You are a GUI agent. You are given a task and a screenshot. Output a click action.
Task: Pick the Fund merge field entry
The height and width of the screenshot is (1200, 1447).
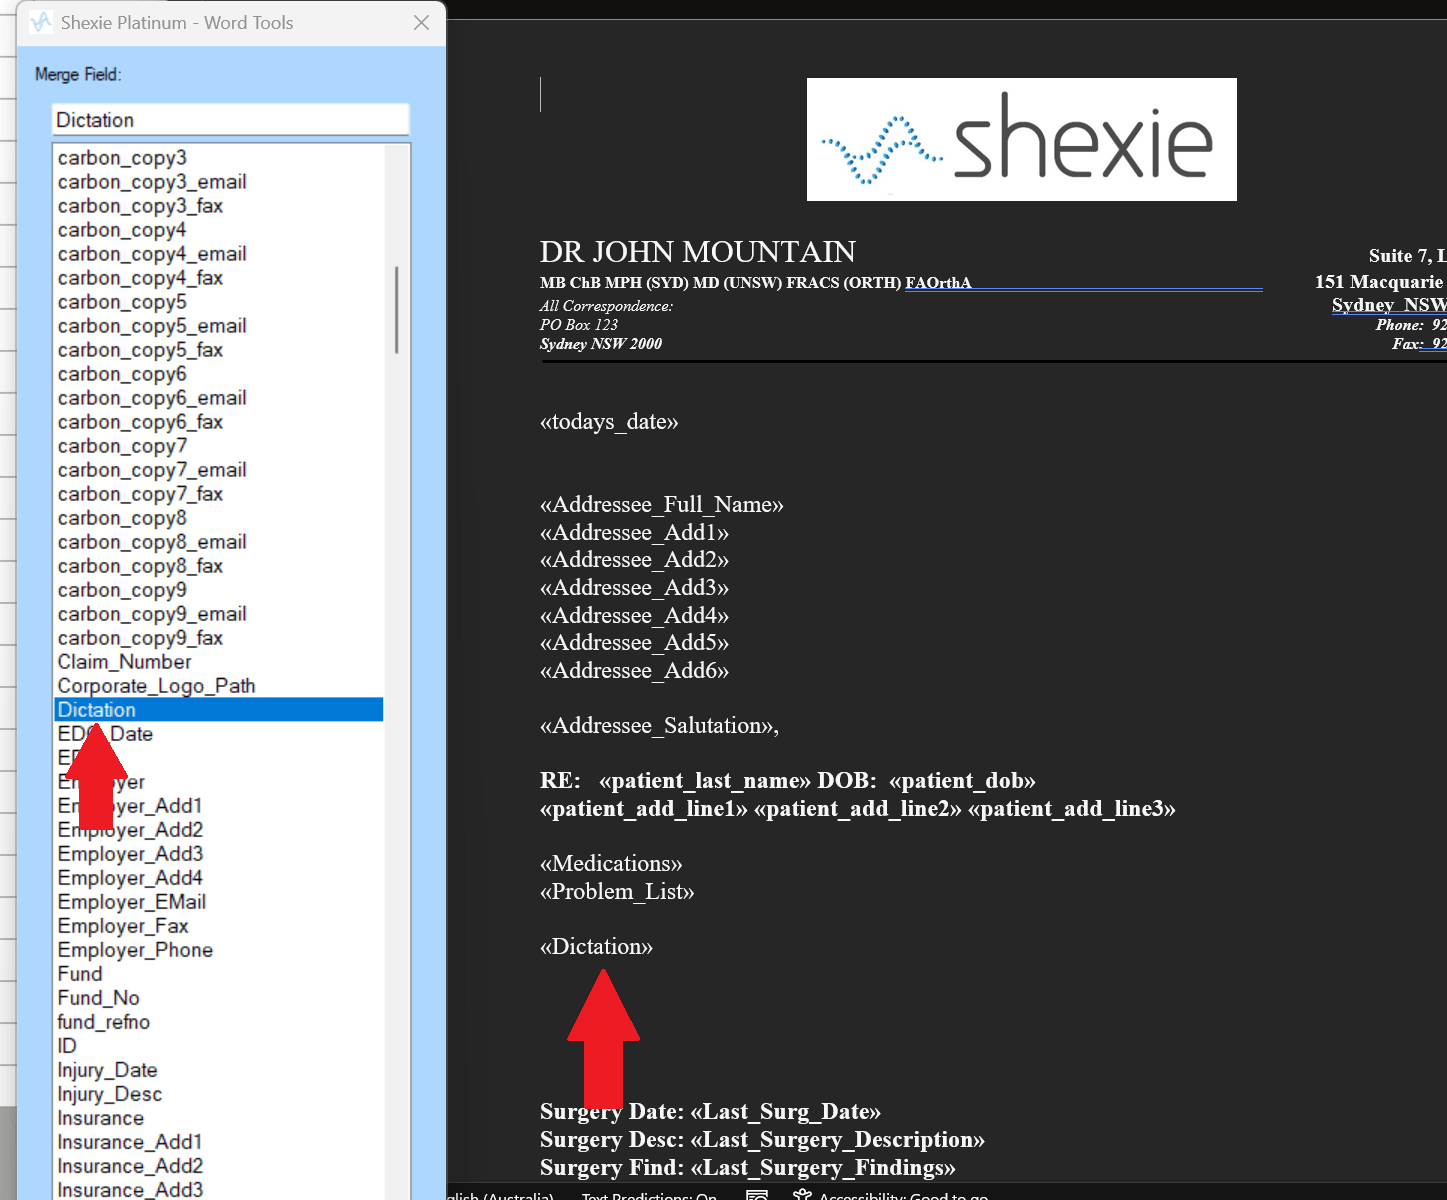click(218, 974)
